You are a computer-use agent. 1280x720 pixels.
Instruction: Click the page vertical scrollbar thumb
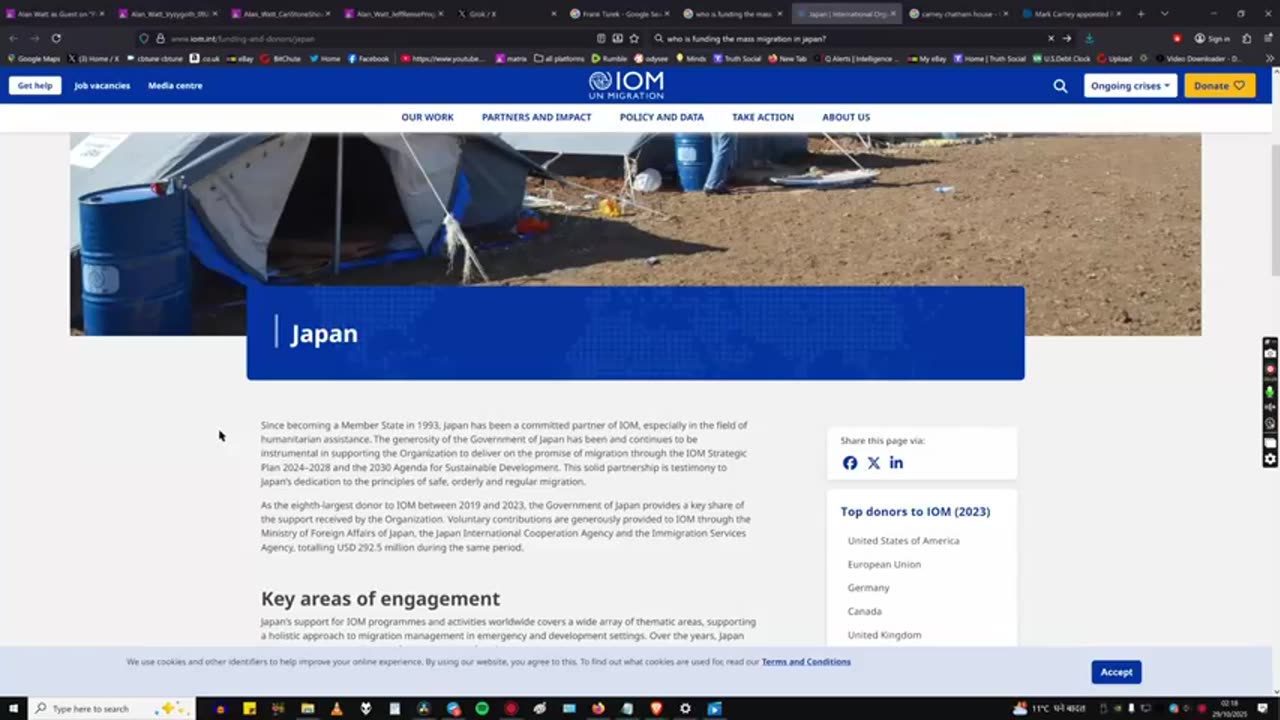tap(1274, 208)
